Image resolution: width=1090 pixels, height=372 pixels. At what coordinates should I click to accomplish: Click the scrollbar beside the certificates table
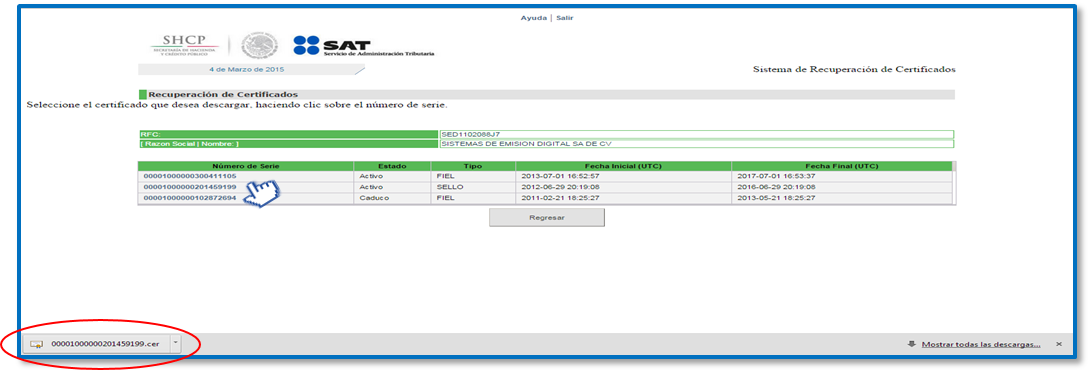coord(954,184)
